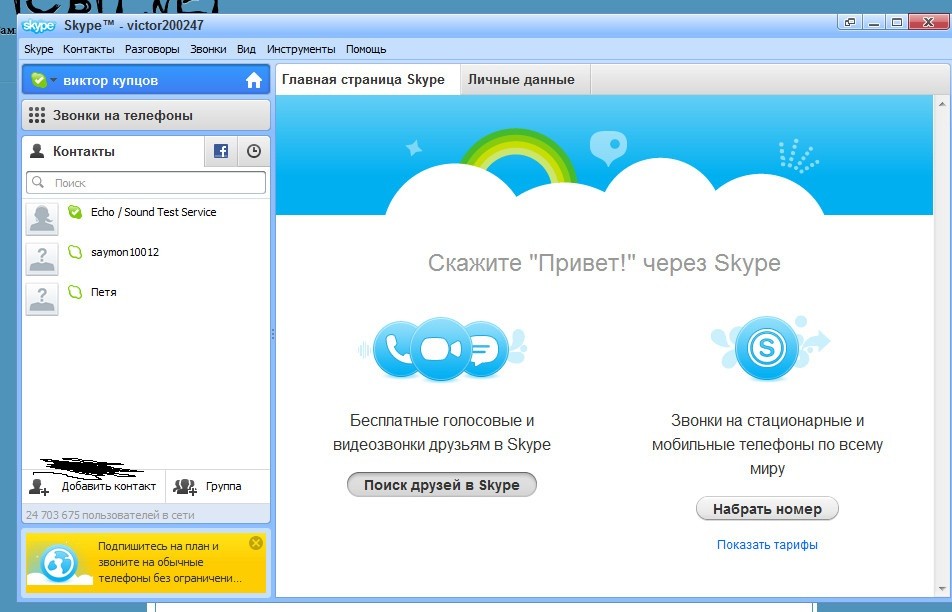Open the recent history clock tab
952x612 pixels.
(253, 151)
